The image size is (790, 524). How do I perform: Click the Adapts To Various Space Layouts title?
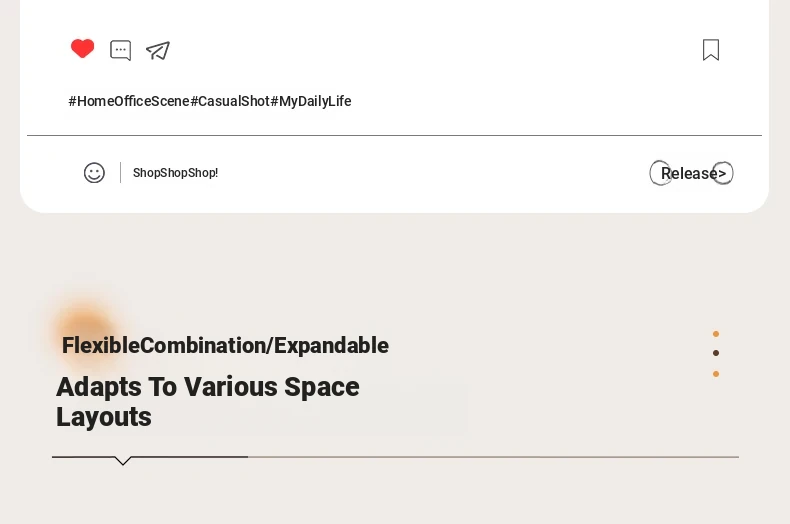coord(208,402)
